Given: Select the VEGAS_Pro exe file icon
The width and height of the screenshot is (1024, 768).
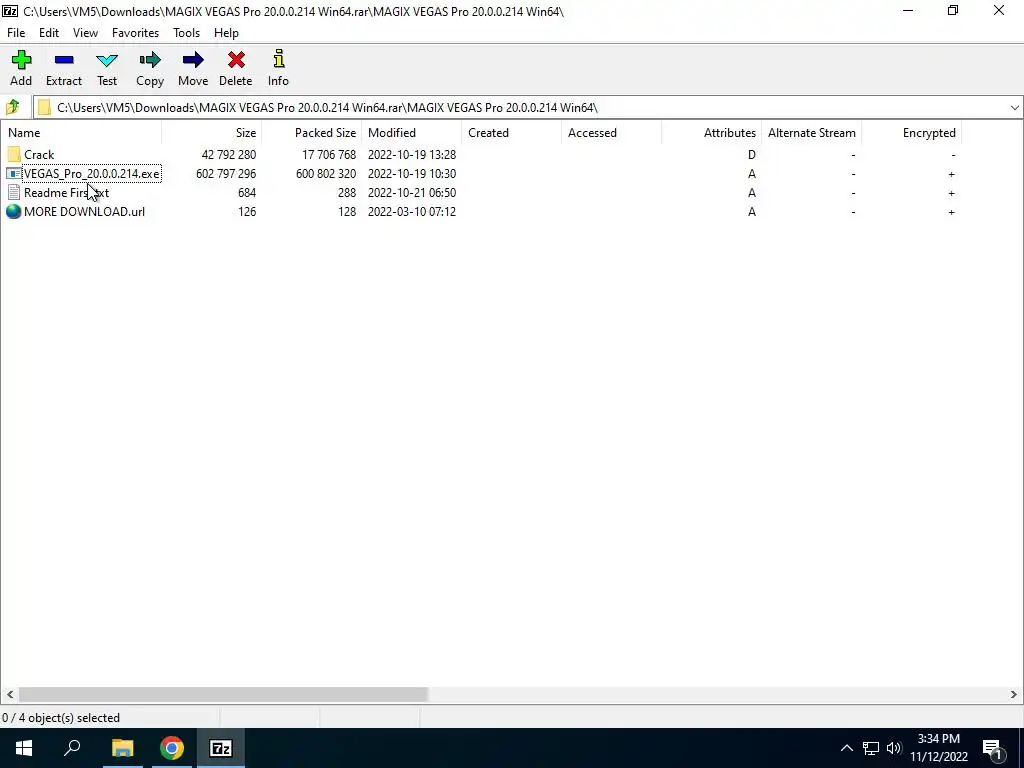Looking at the screenshot, I should click(14, 174).
